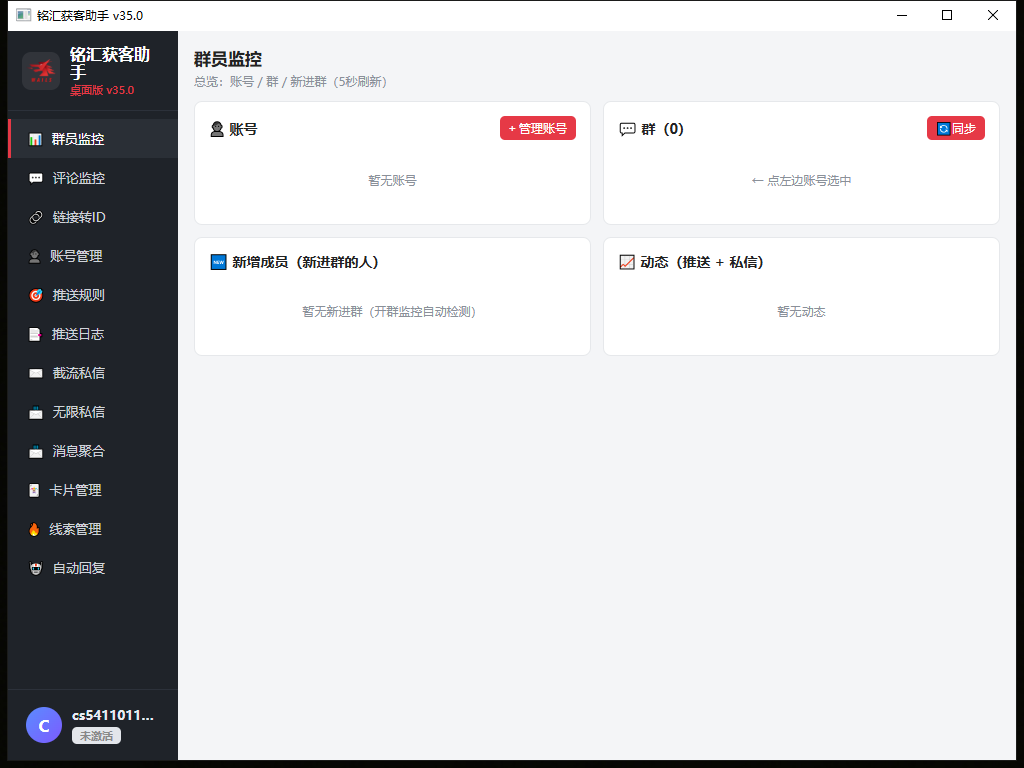Click the 自动回复 robot face icon
Screen dimensions: 1024x768
36,569
